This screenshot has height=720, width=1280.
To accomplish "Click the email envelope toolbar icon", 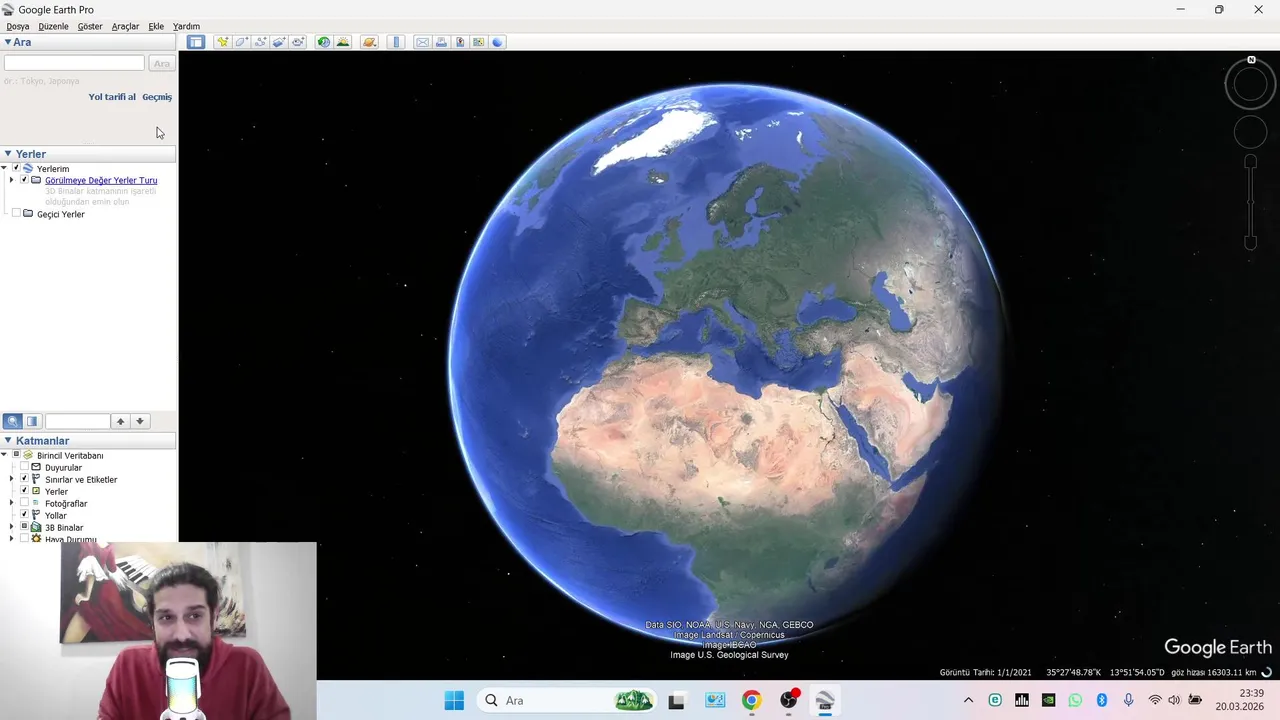I will (422, 42).
